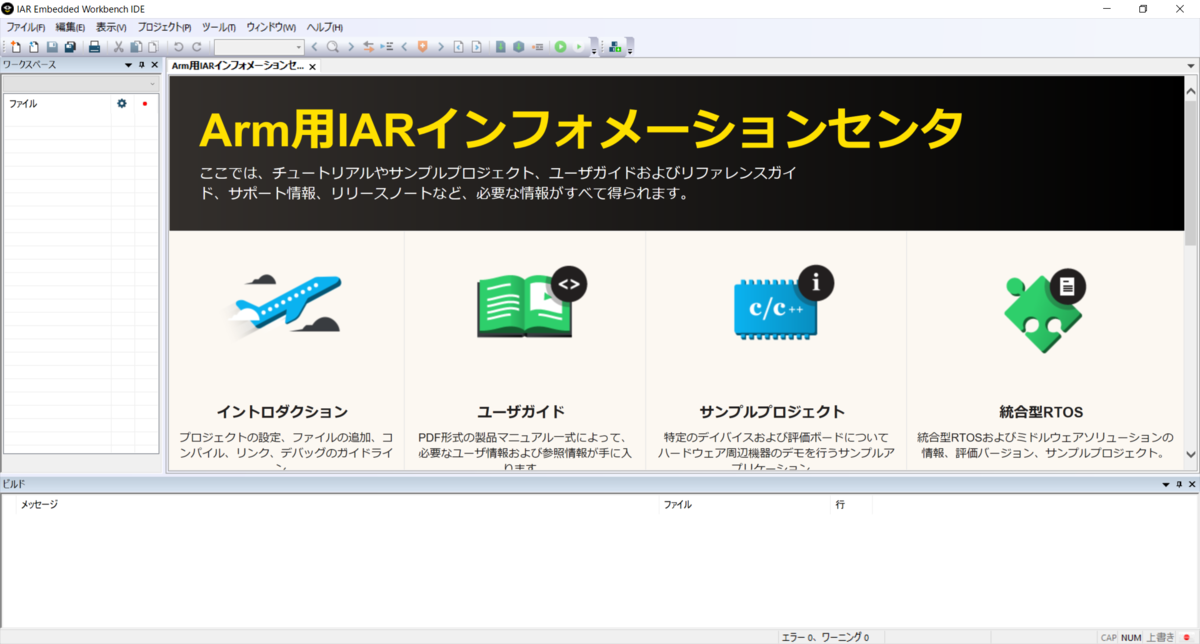Click the Open file toolbar icon

point(33,47)
